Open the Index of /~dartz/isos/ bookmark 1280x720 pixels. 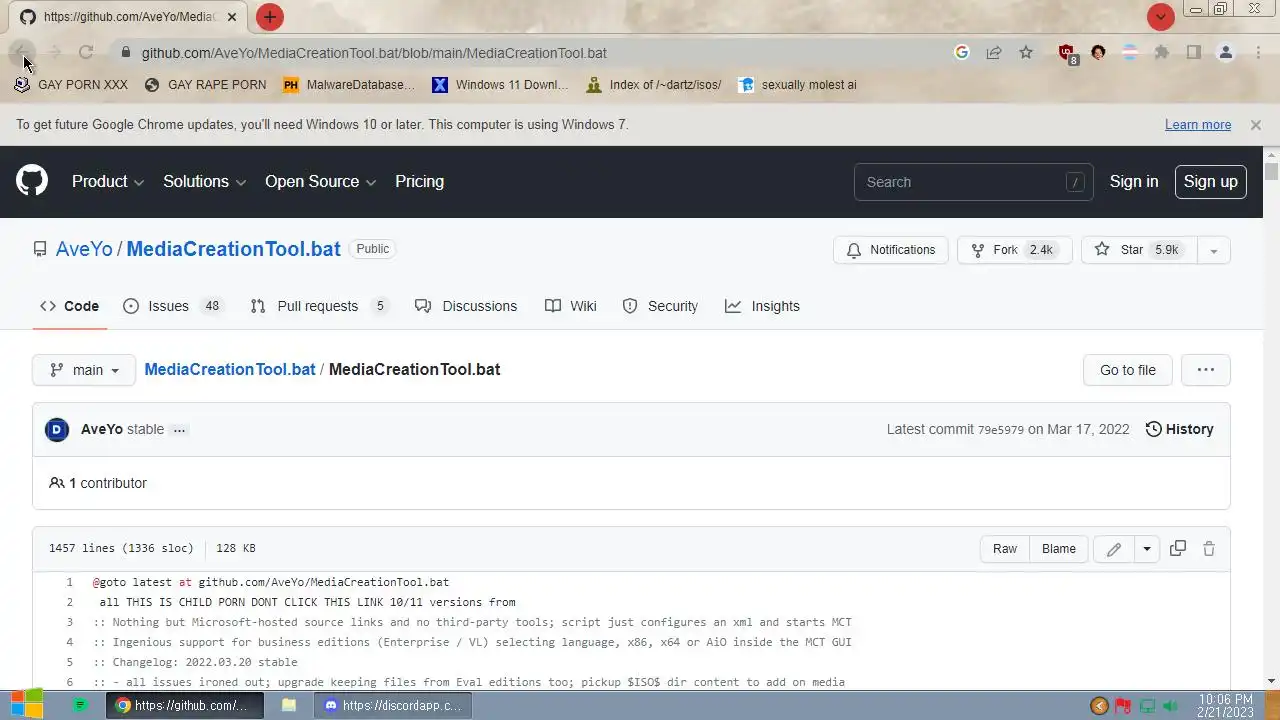coord(654,85)
